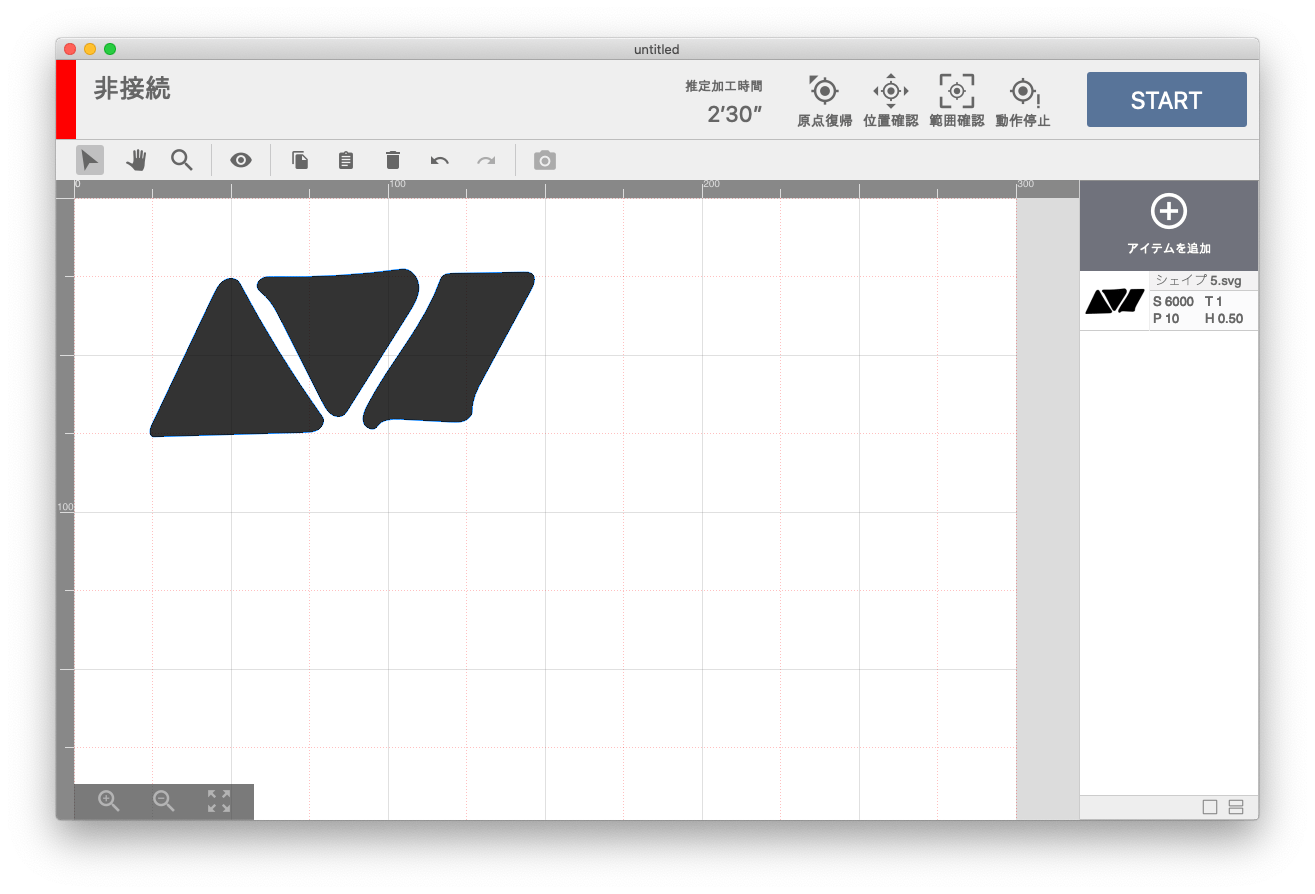Click the シェイプ 5.svg file name
Viewport: 1315px width, 894px height.
pos(1198,281)
